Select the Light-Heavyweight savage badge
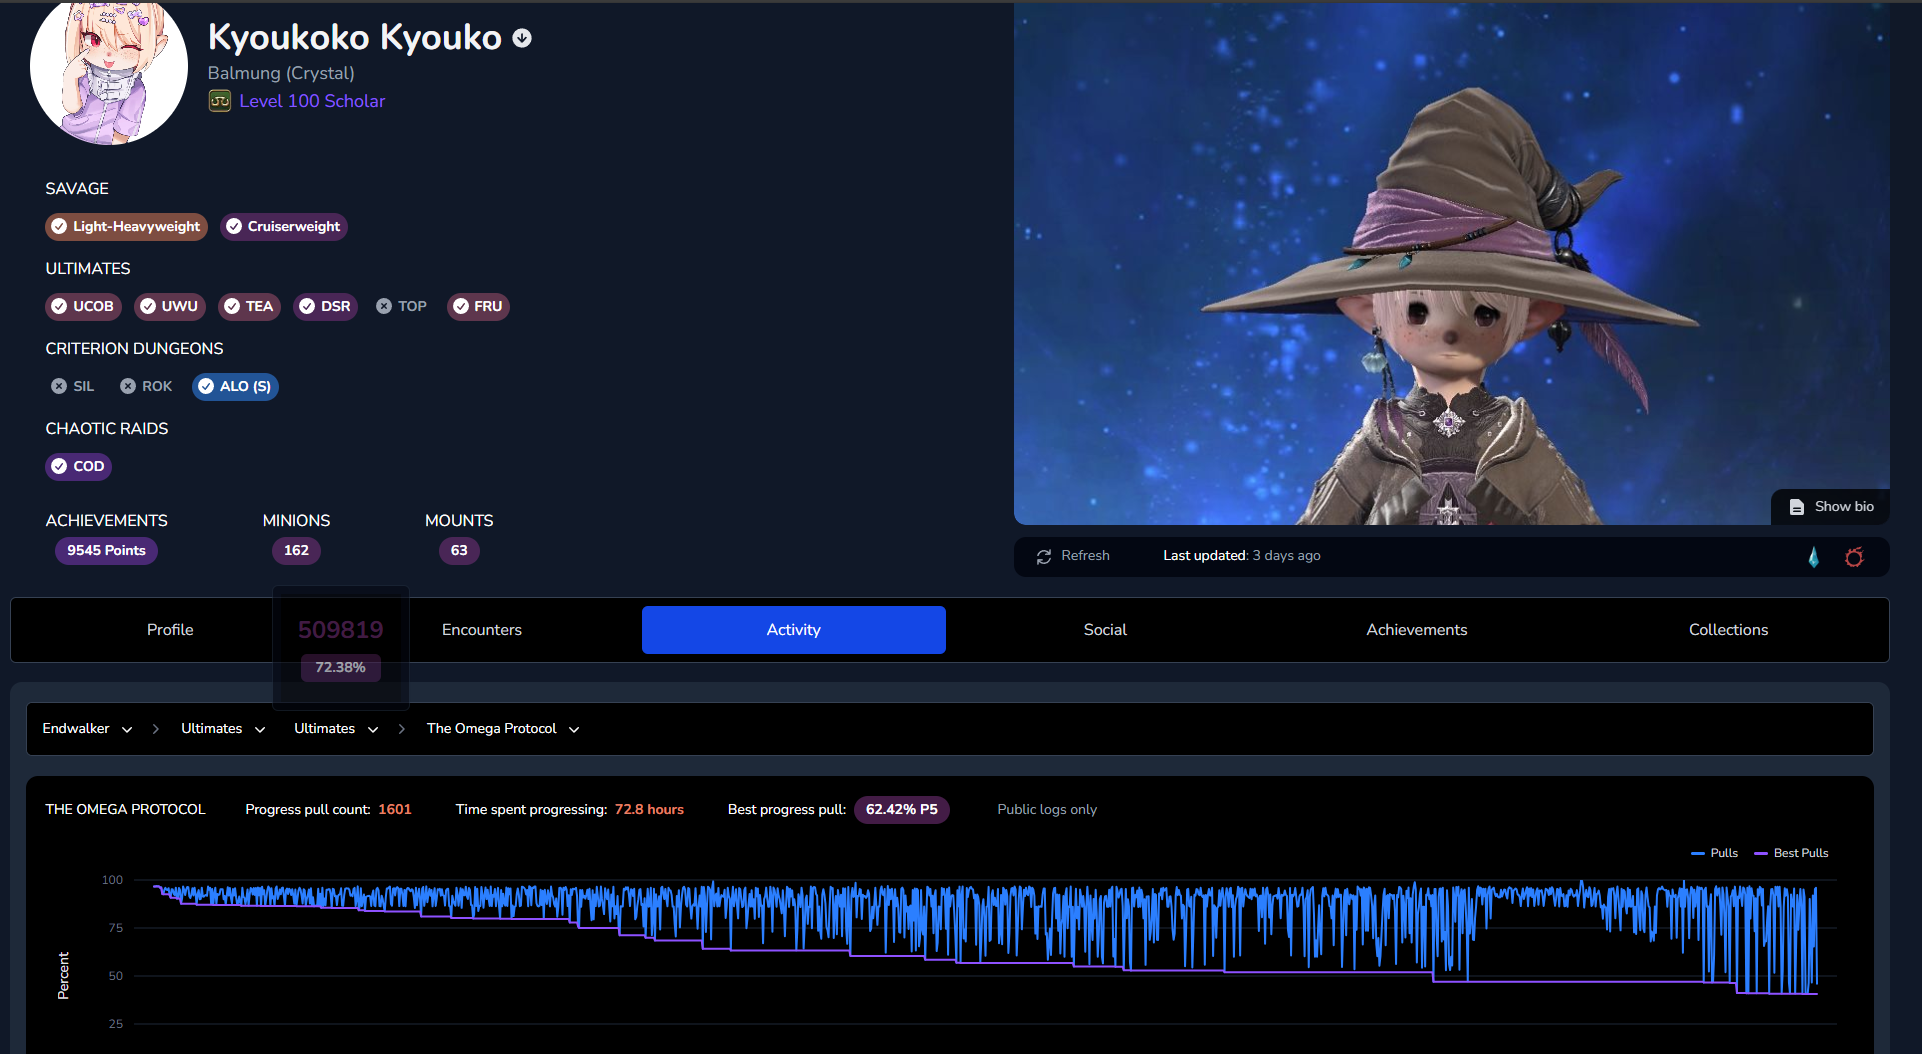Image resolution: width=1922 pixels, height=1054 pixels. click(126, 227)
